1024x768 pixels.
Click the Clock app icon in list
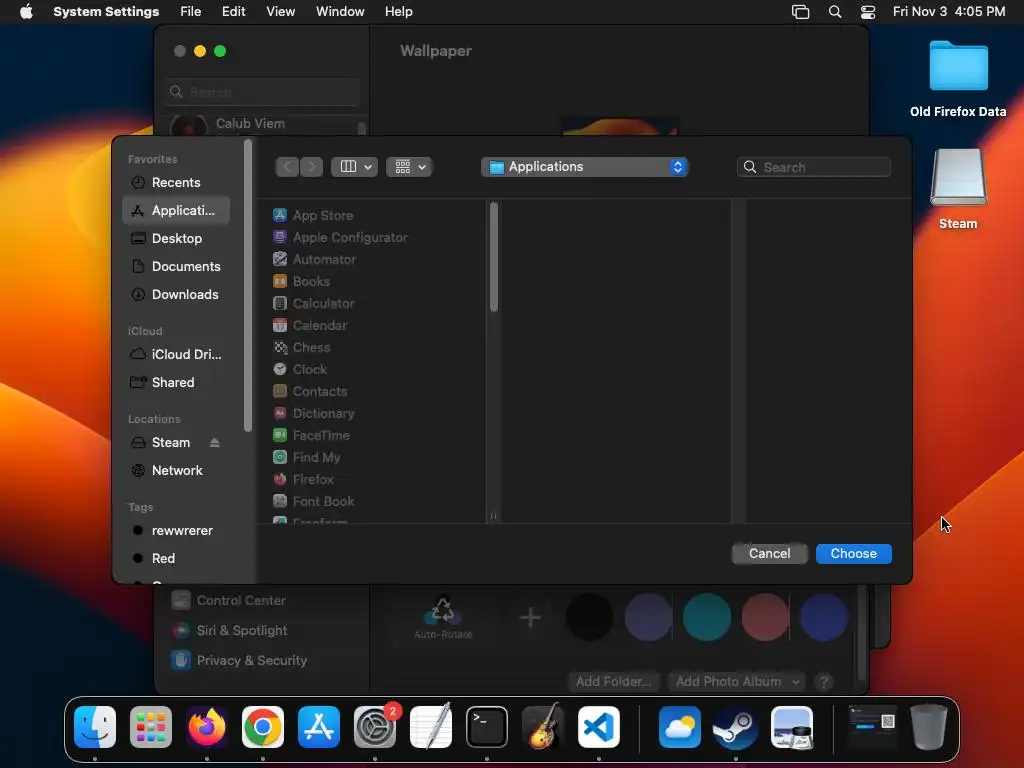280,369
